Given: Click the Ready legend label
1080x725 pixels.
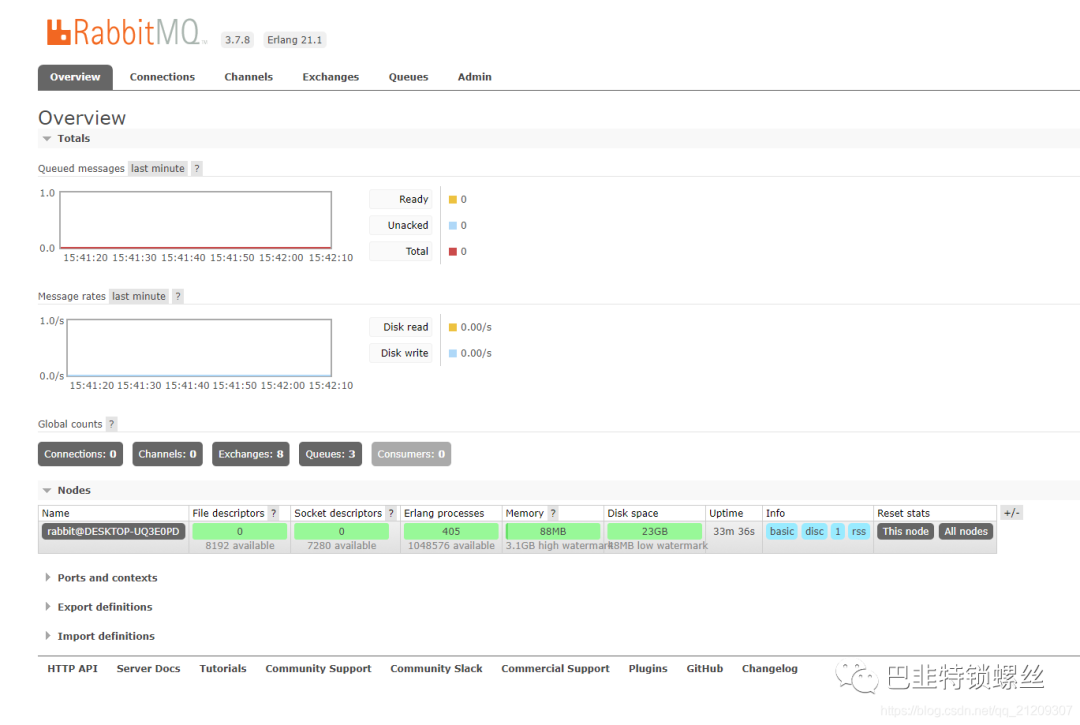Looking at the screenshot, I should tap(401, 199).
